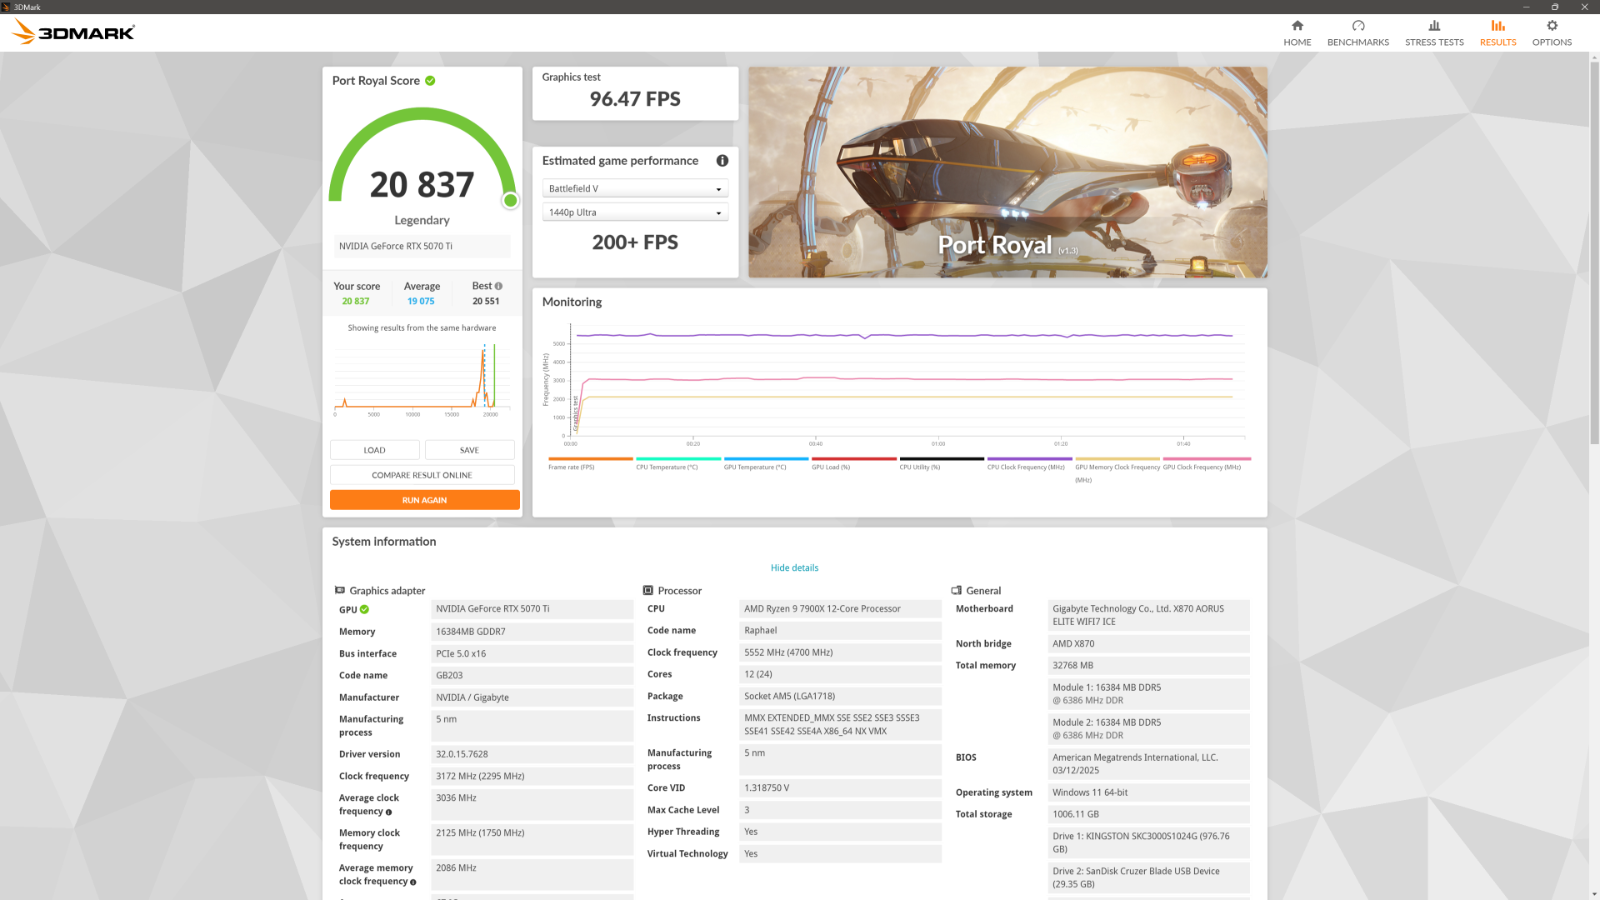The width and height of the screenshot is (1600, 900).
Task: Click the Processor section chip icon
Action: point(648,590)
